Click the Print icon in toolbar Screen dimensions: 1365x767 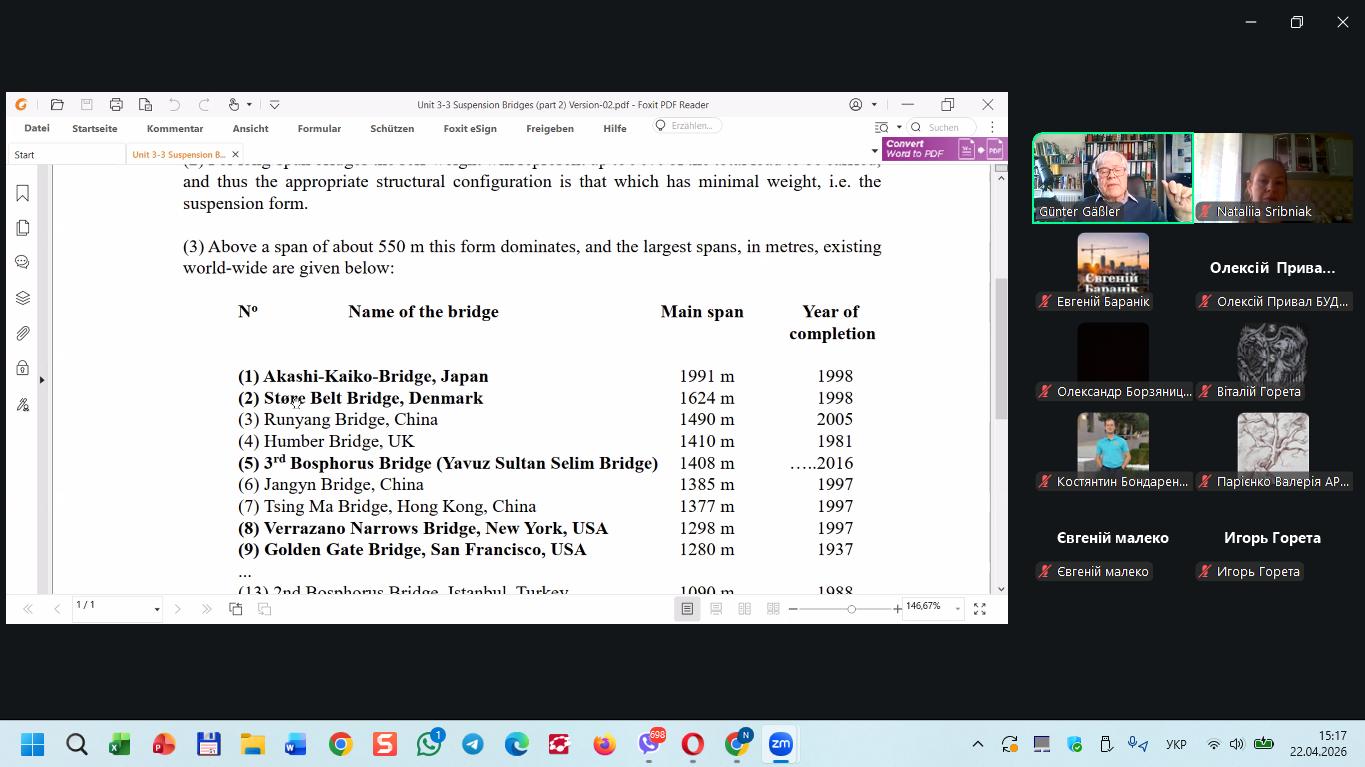pyautogui.click(x=116, y=105)
